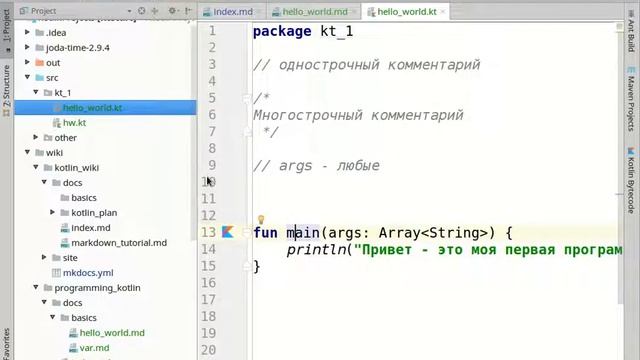Click line number 16 in the gutter

pyautogui.click(x=209, y=283)
